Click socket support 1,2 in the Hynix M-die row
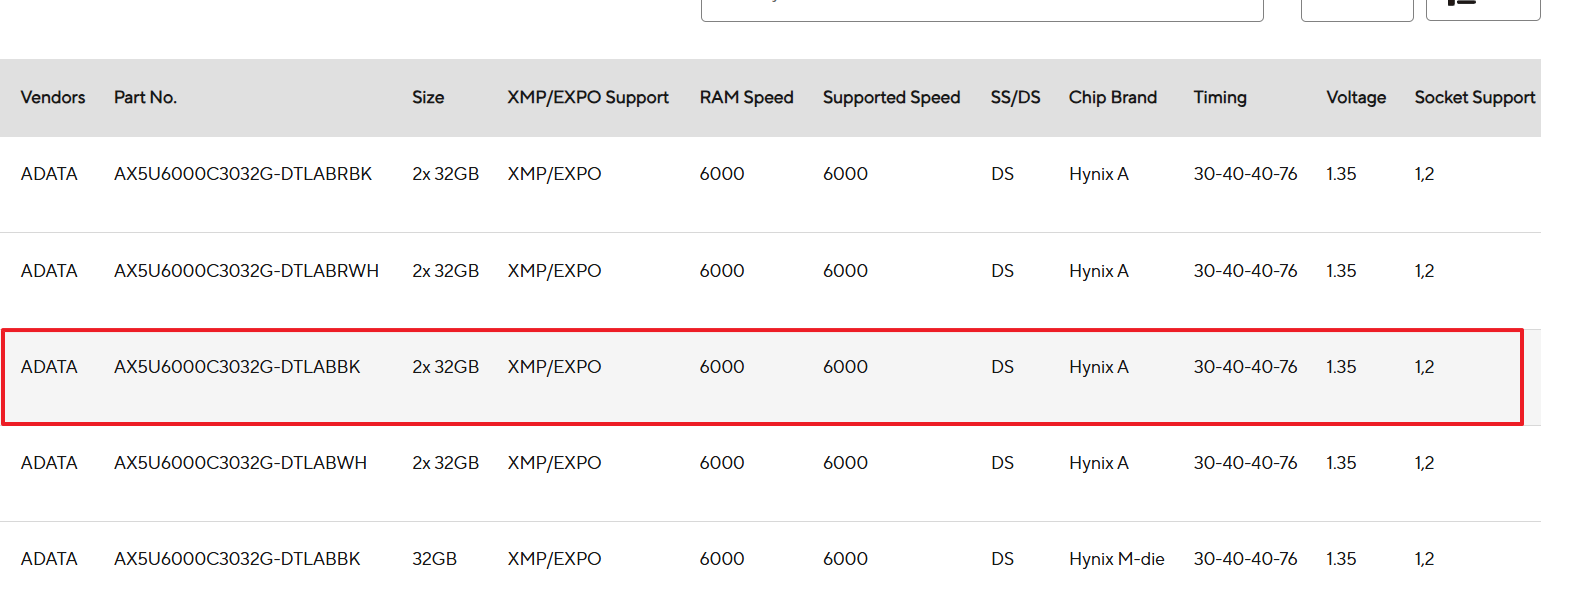 click(x=1424, y=559)
